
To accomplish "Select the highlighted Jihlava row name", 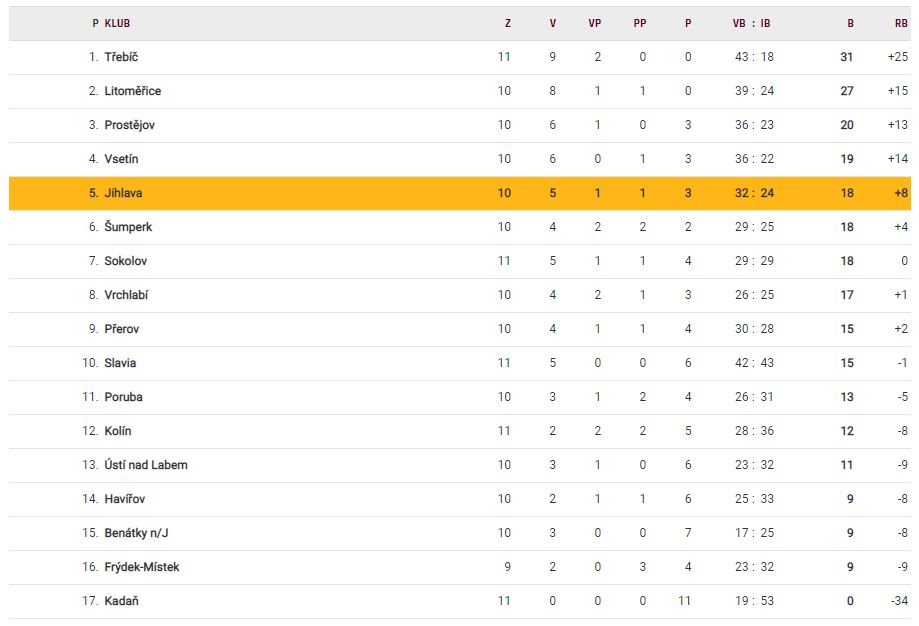I will [x=123, y=193].
